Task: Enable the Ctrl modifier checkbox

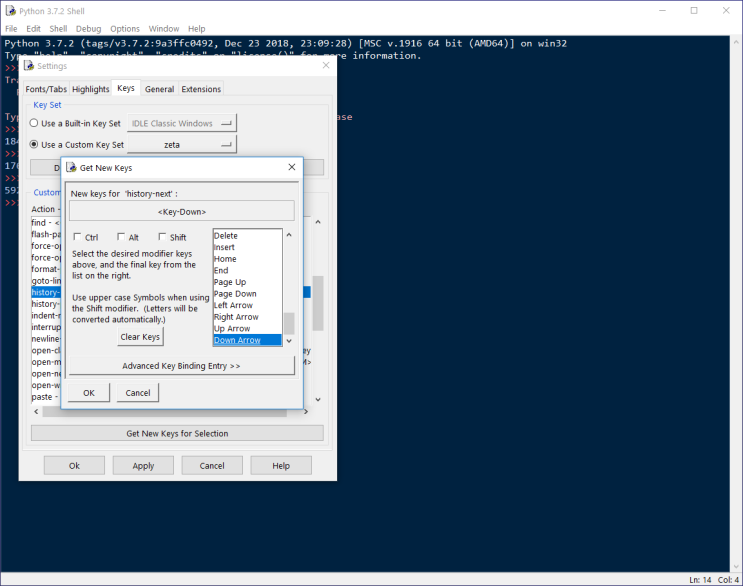Action: 78,238
